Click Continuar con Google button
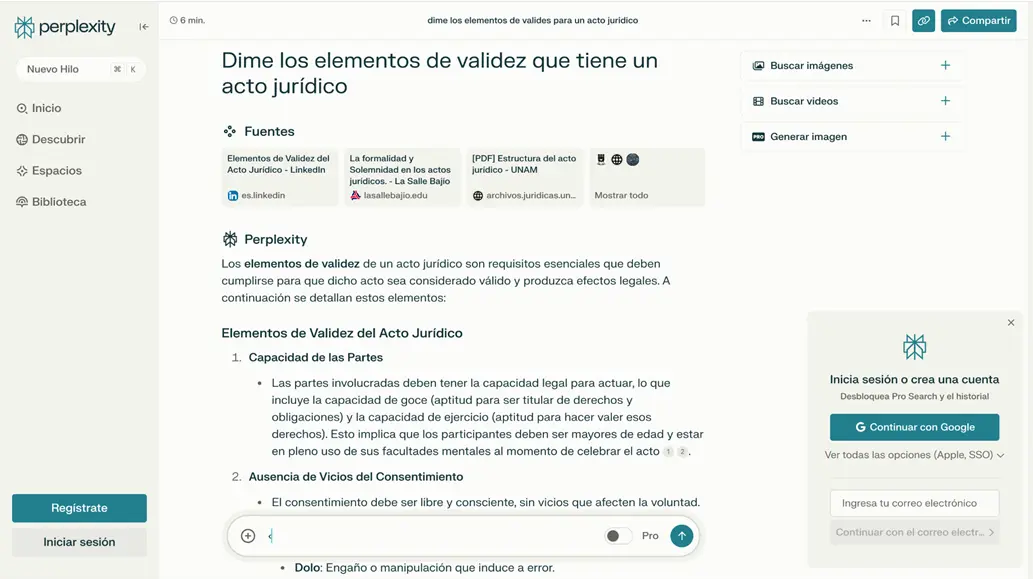Image resolution: width=1033 pixels, height=579 pixels. pos(914,427)
